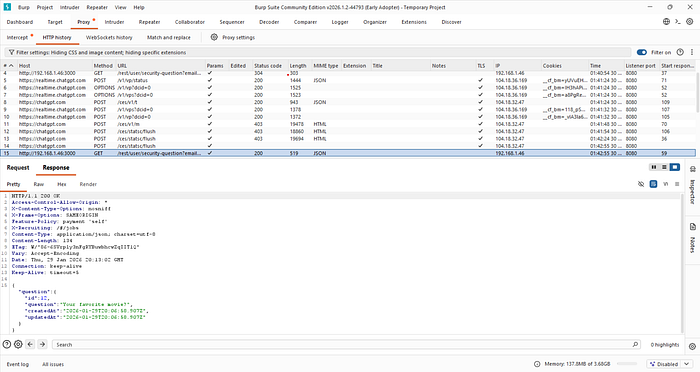Image resolution: width=700 pixels, height=372 pixels.
Task: Select the tabbed request/response layout
Action: coord(675,167)
